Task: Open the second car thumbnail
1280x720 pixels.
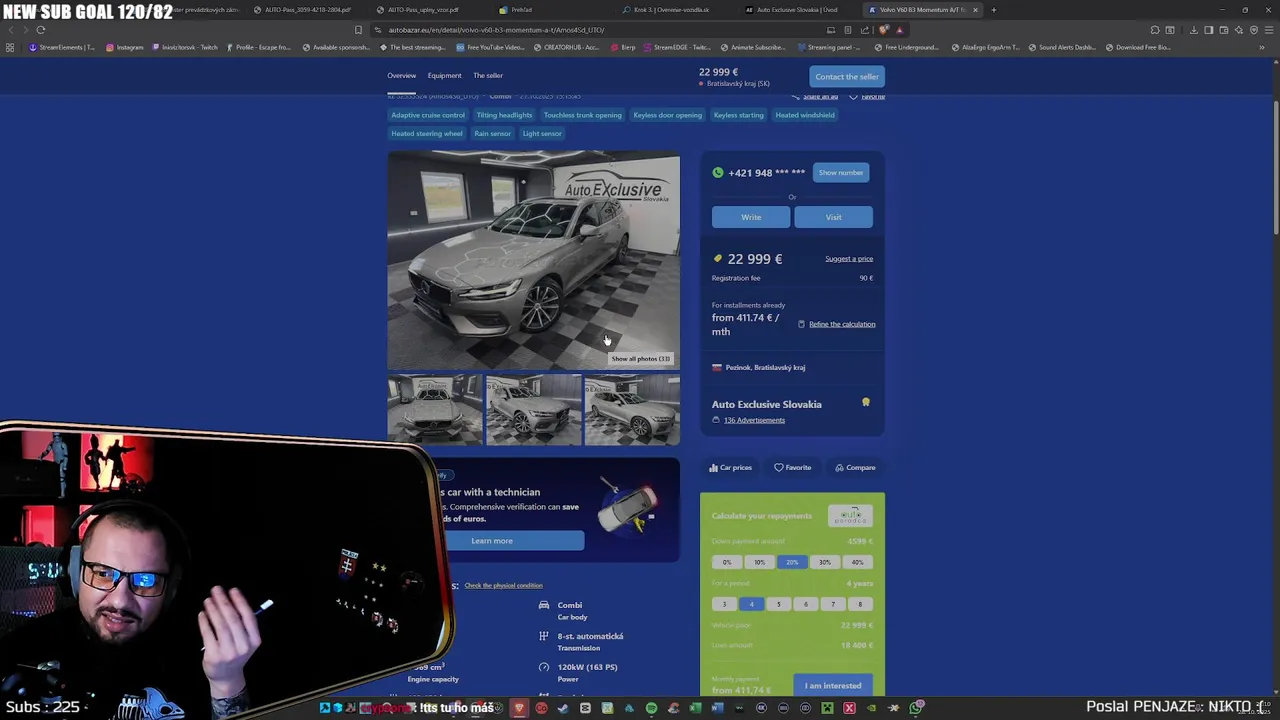Action: [x=534, y=410]
